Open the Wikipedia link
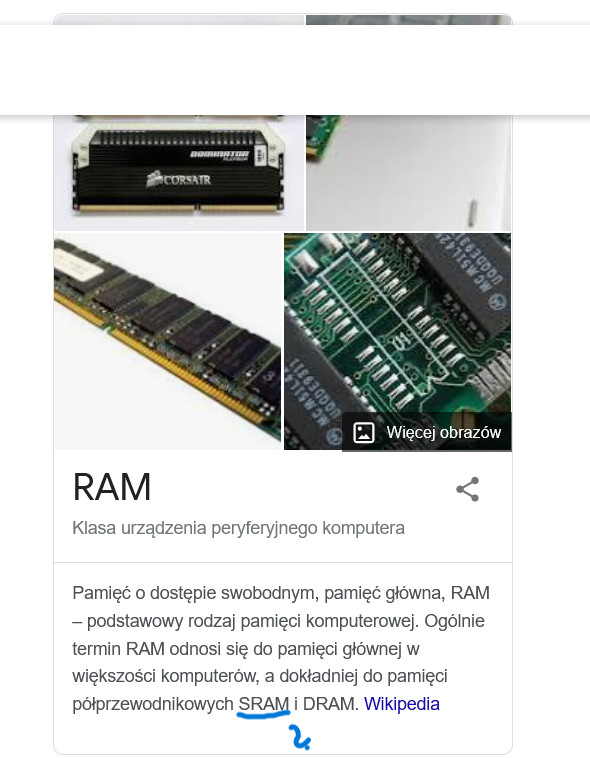The image size is (590, 758). point(401,704)
